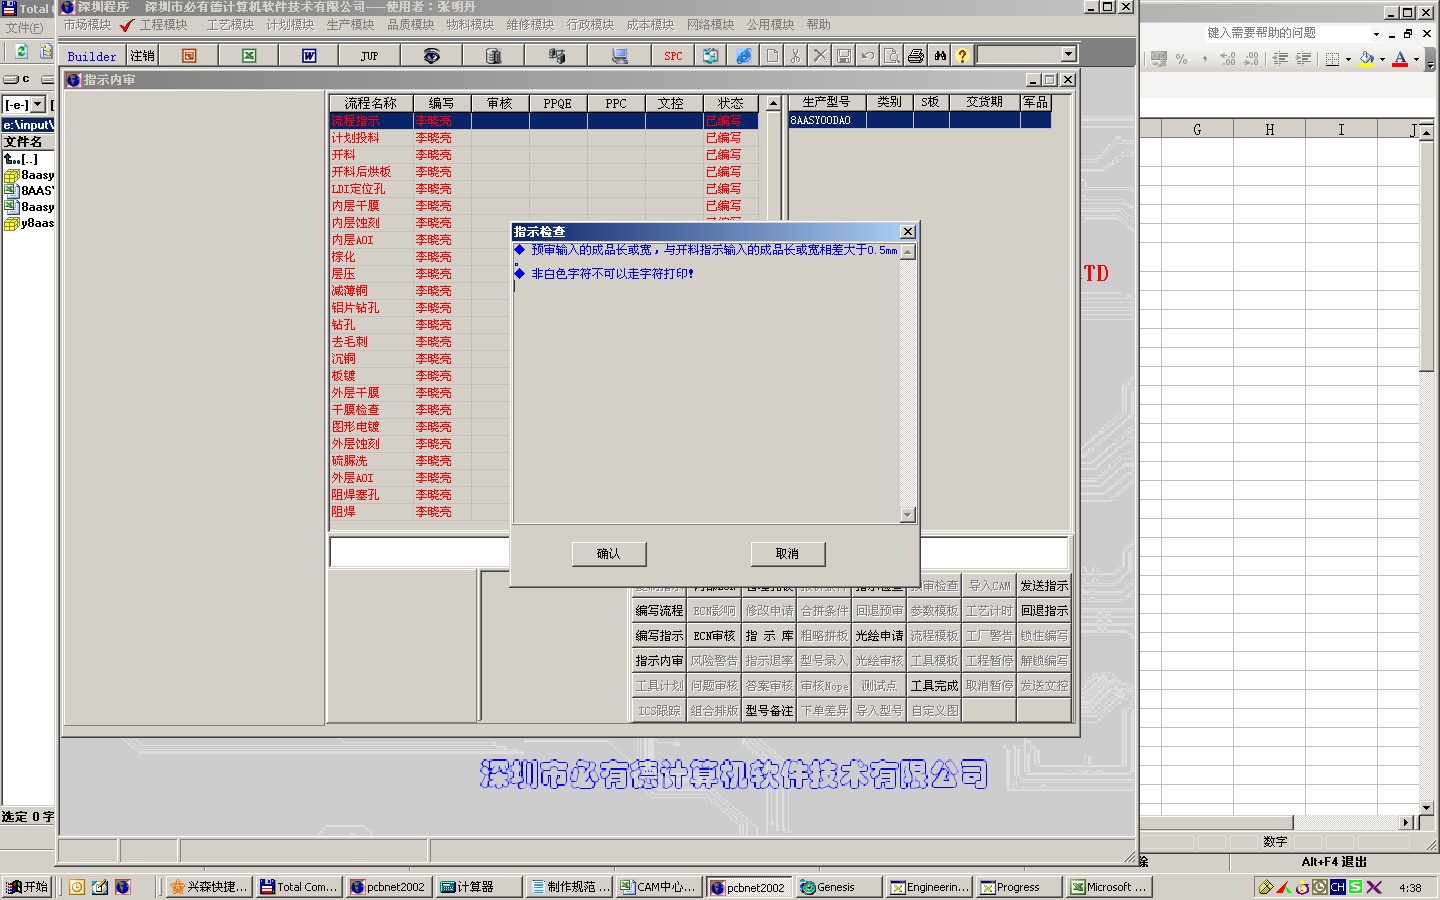Viewport: 1440px width, 900px height.
Task: Click the yellow question mark help icon
Action: click(x=962, y=56)
